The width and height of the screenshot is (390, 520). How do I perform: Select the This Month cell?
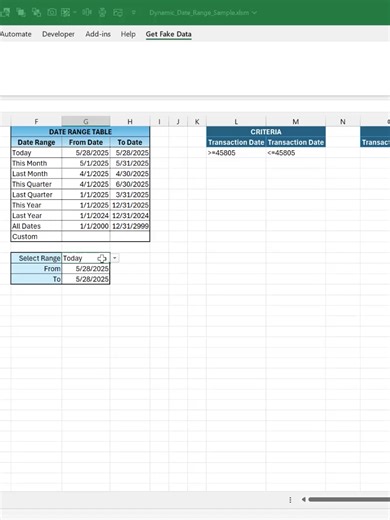point(36,163)
